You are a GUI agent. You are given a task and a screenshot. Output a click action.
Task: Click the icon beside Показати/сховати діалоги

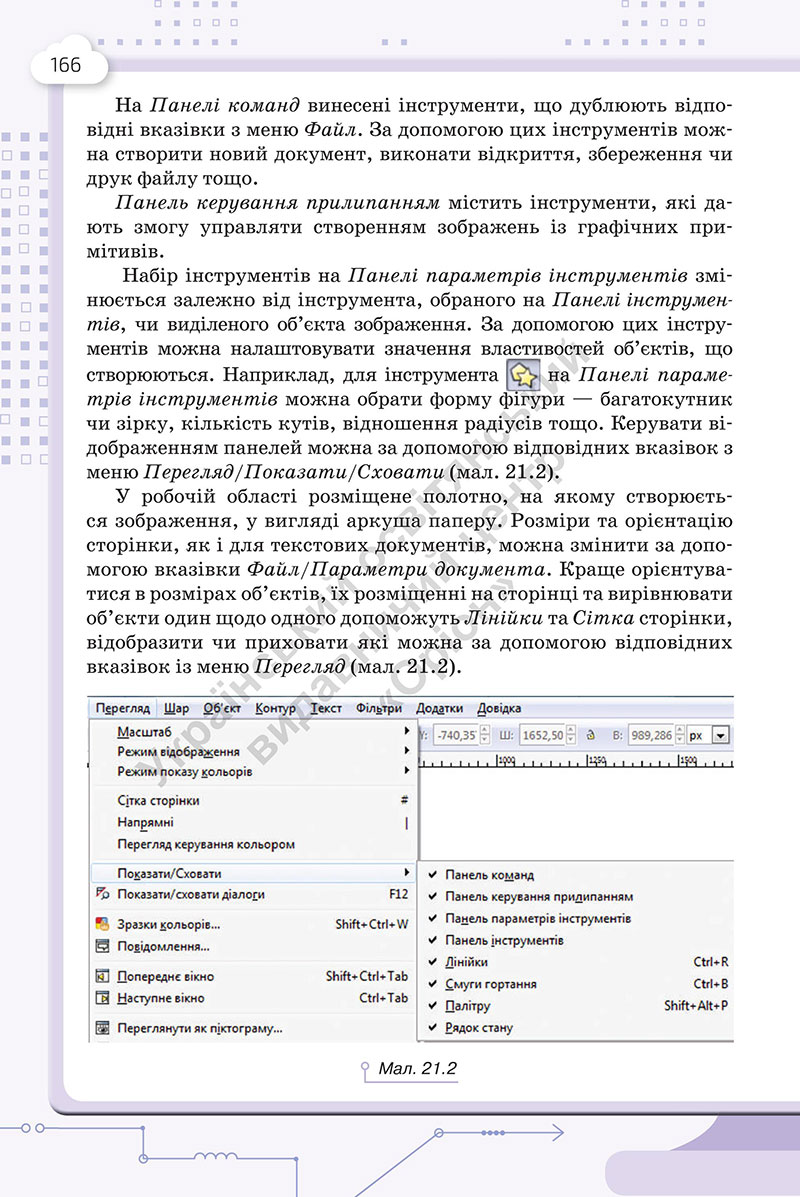coord(102,894)
